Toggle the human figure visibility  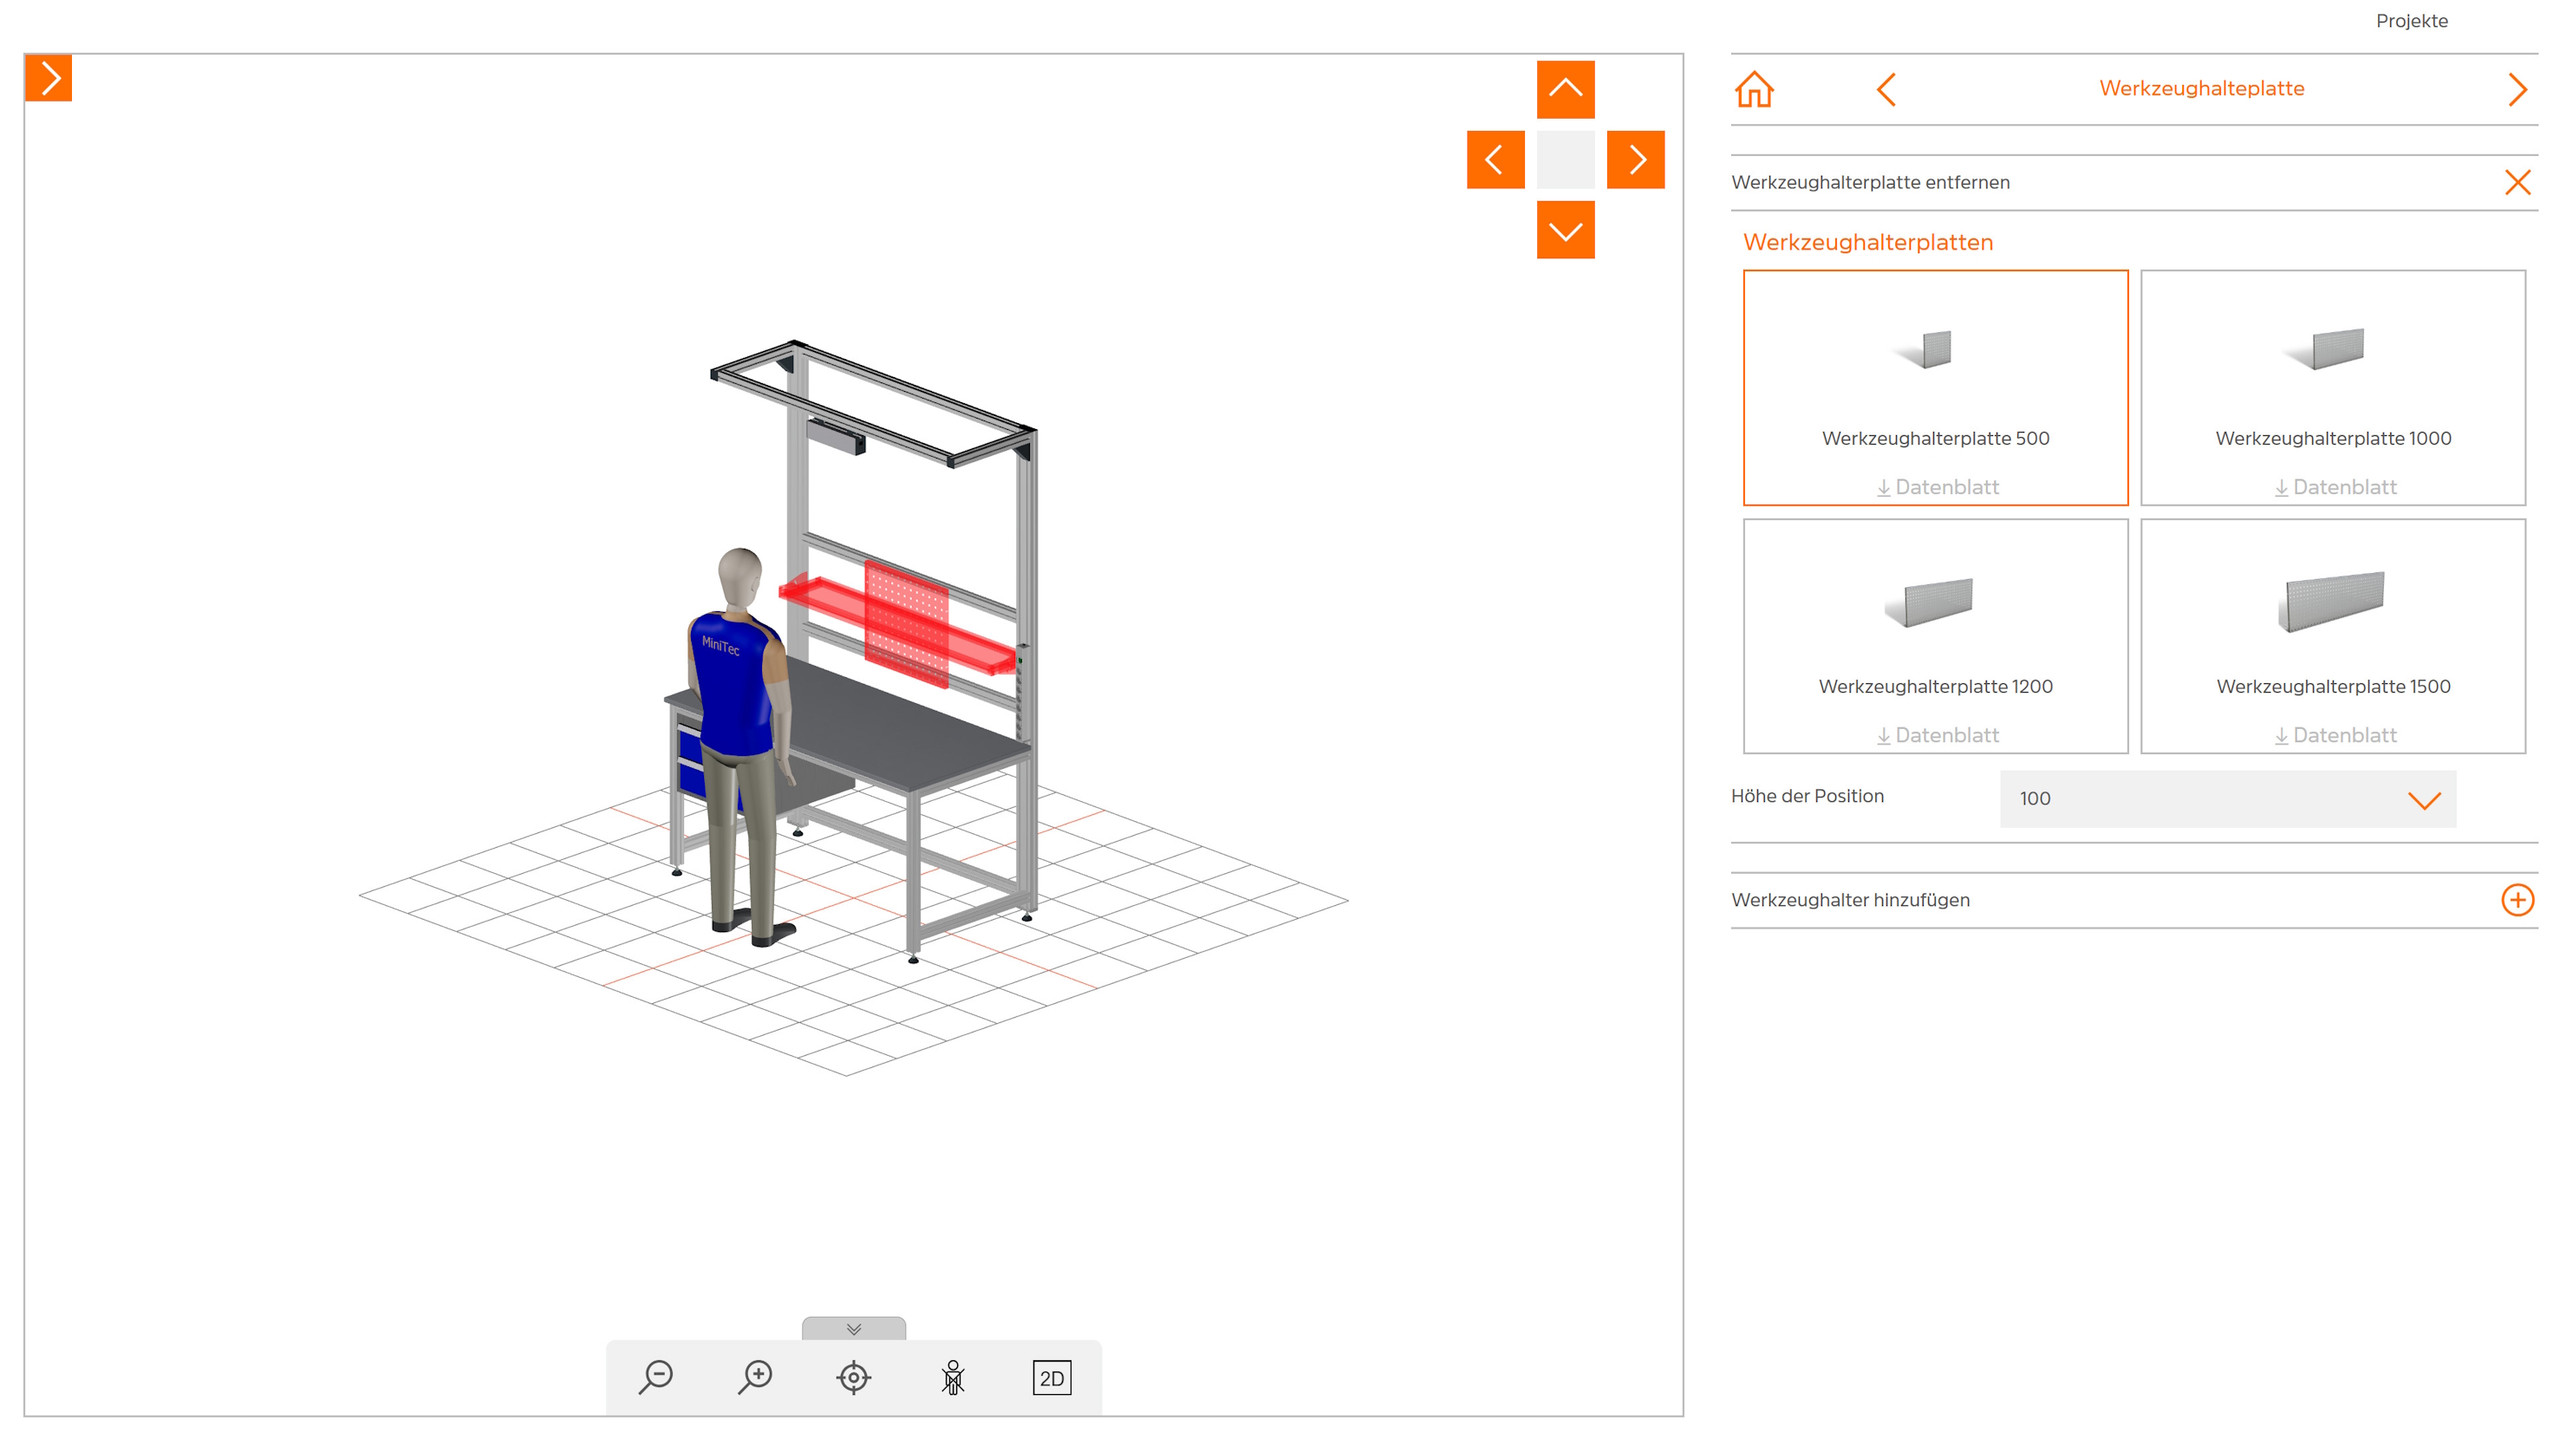(x=952, y=1377)
